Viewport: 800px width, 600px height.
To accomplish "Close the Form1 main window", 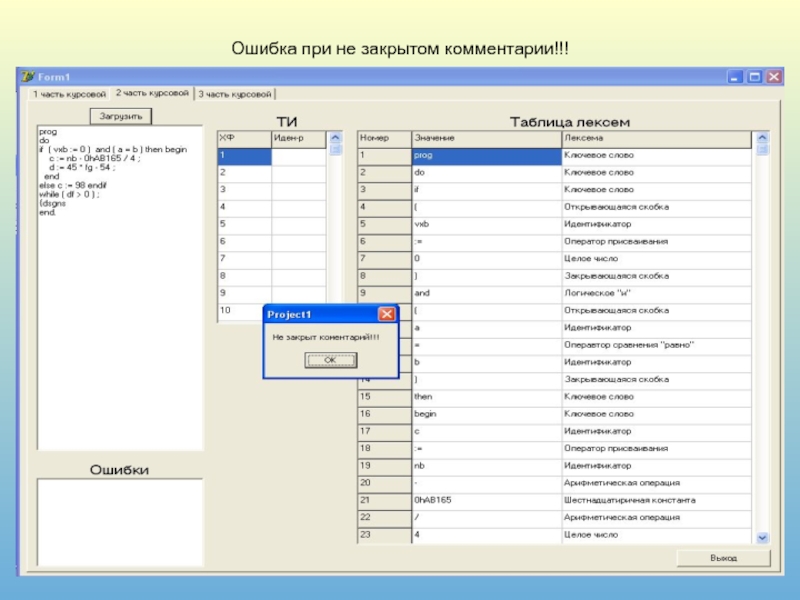I will (772, 76).
